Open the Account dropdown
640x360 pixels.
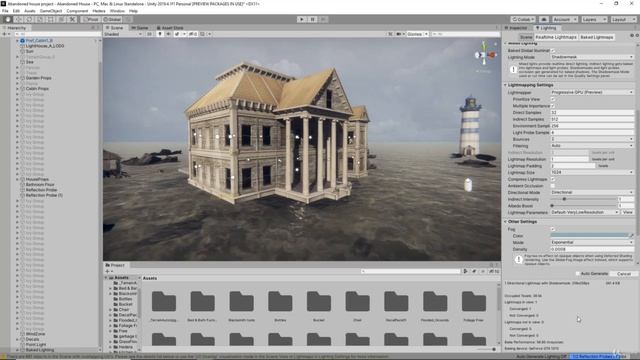564,19
